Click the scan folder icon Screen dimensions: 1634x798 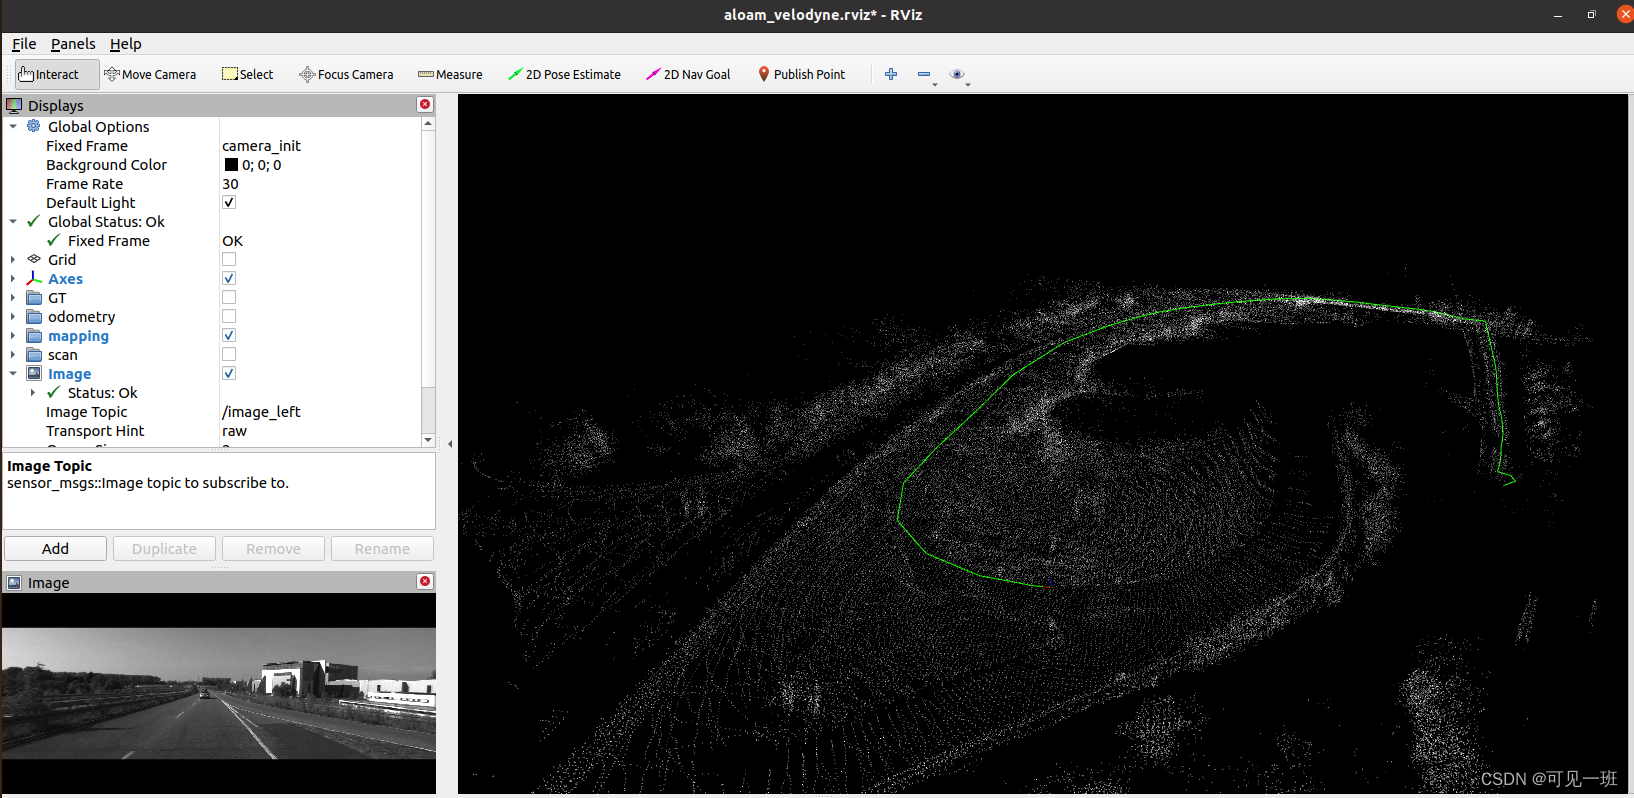(x=34, y=354)
